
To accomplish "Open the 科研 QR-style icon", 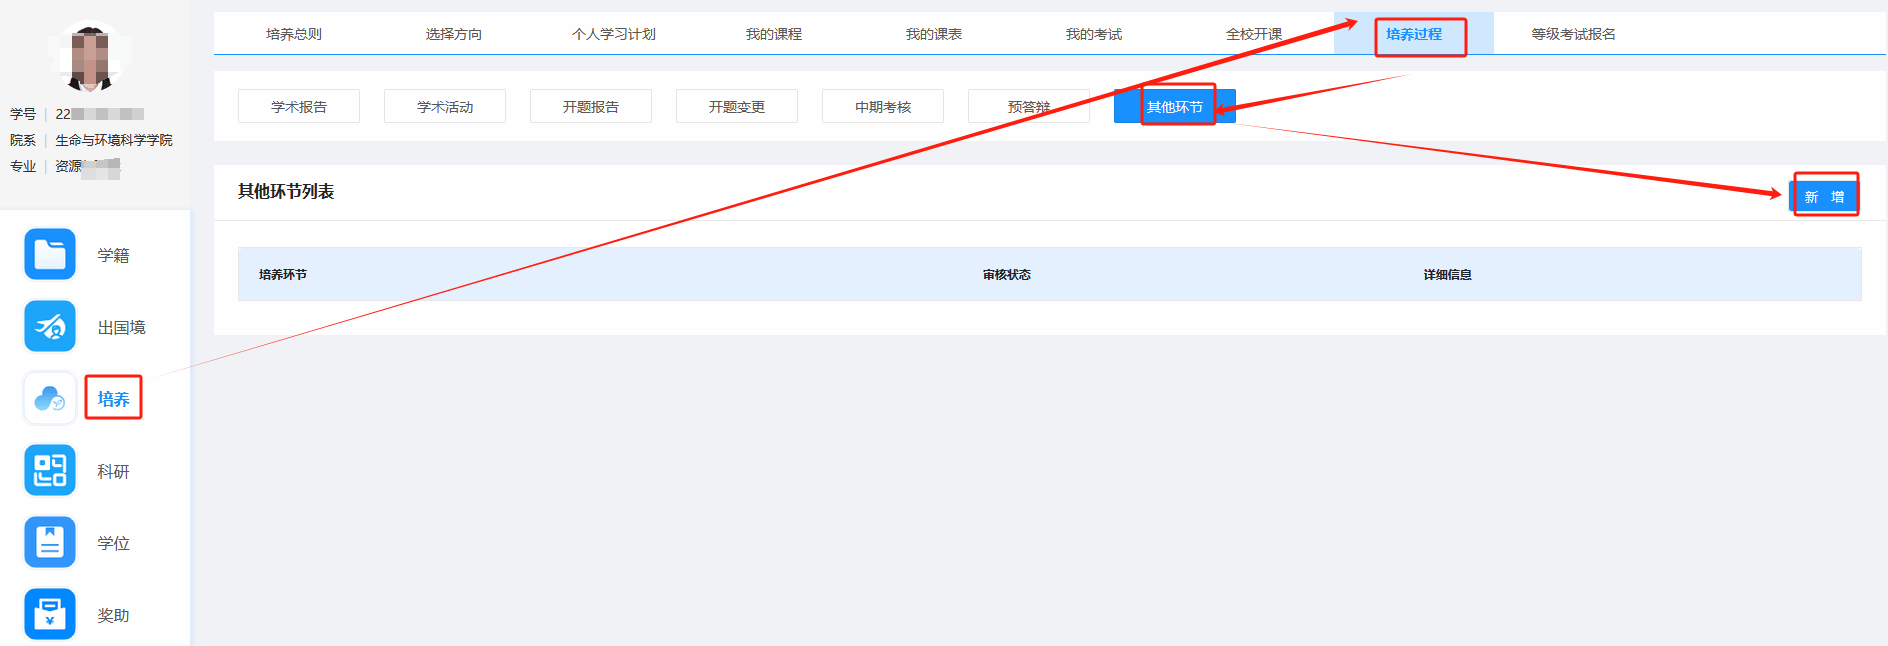I will (50, 471).
